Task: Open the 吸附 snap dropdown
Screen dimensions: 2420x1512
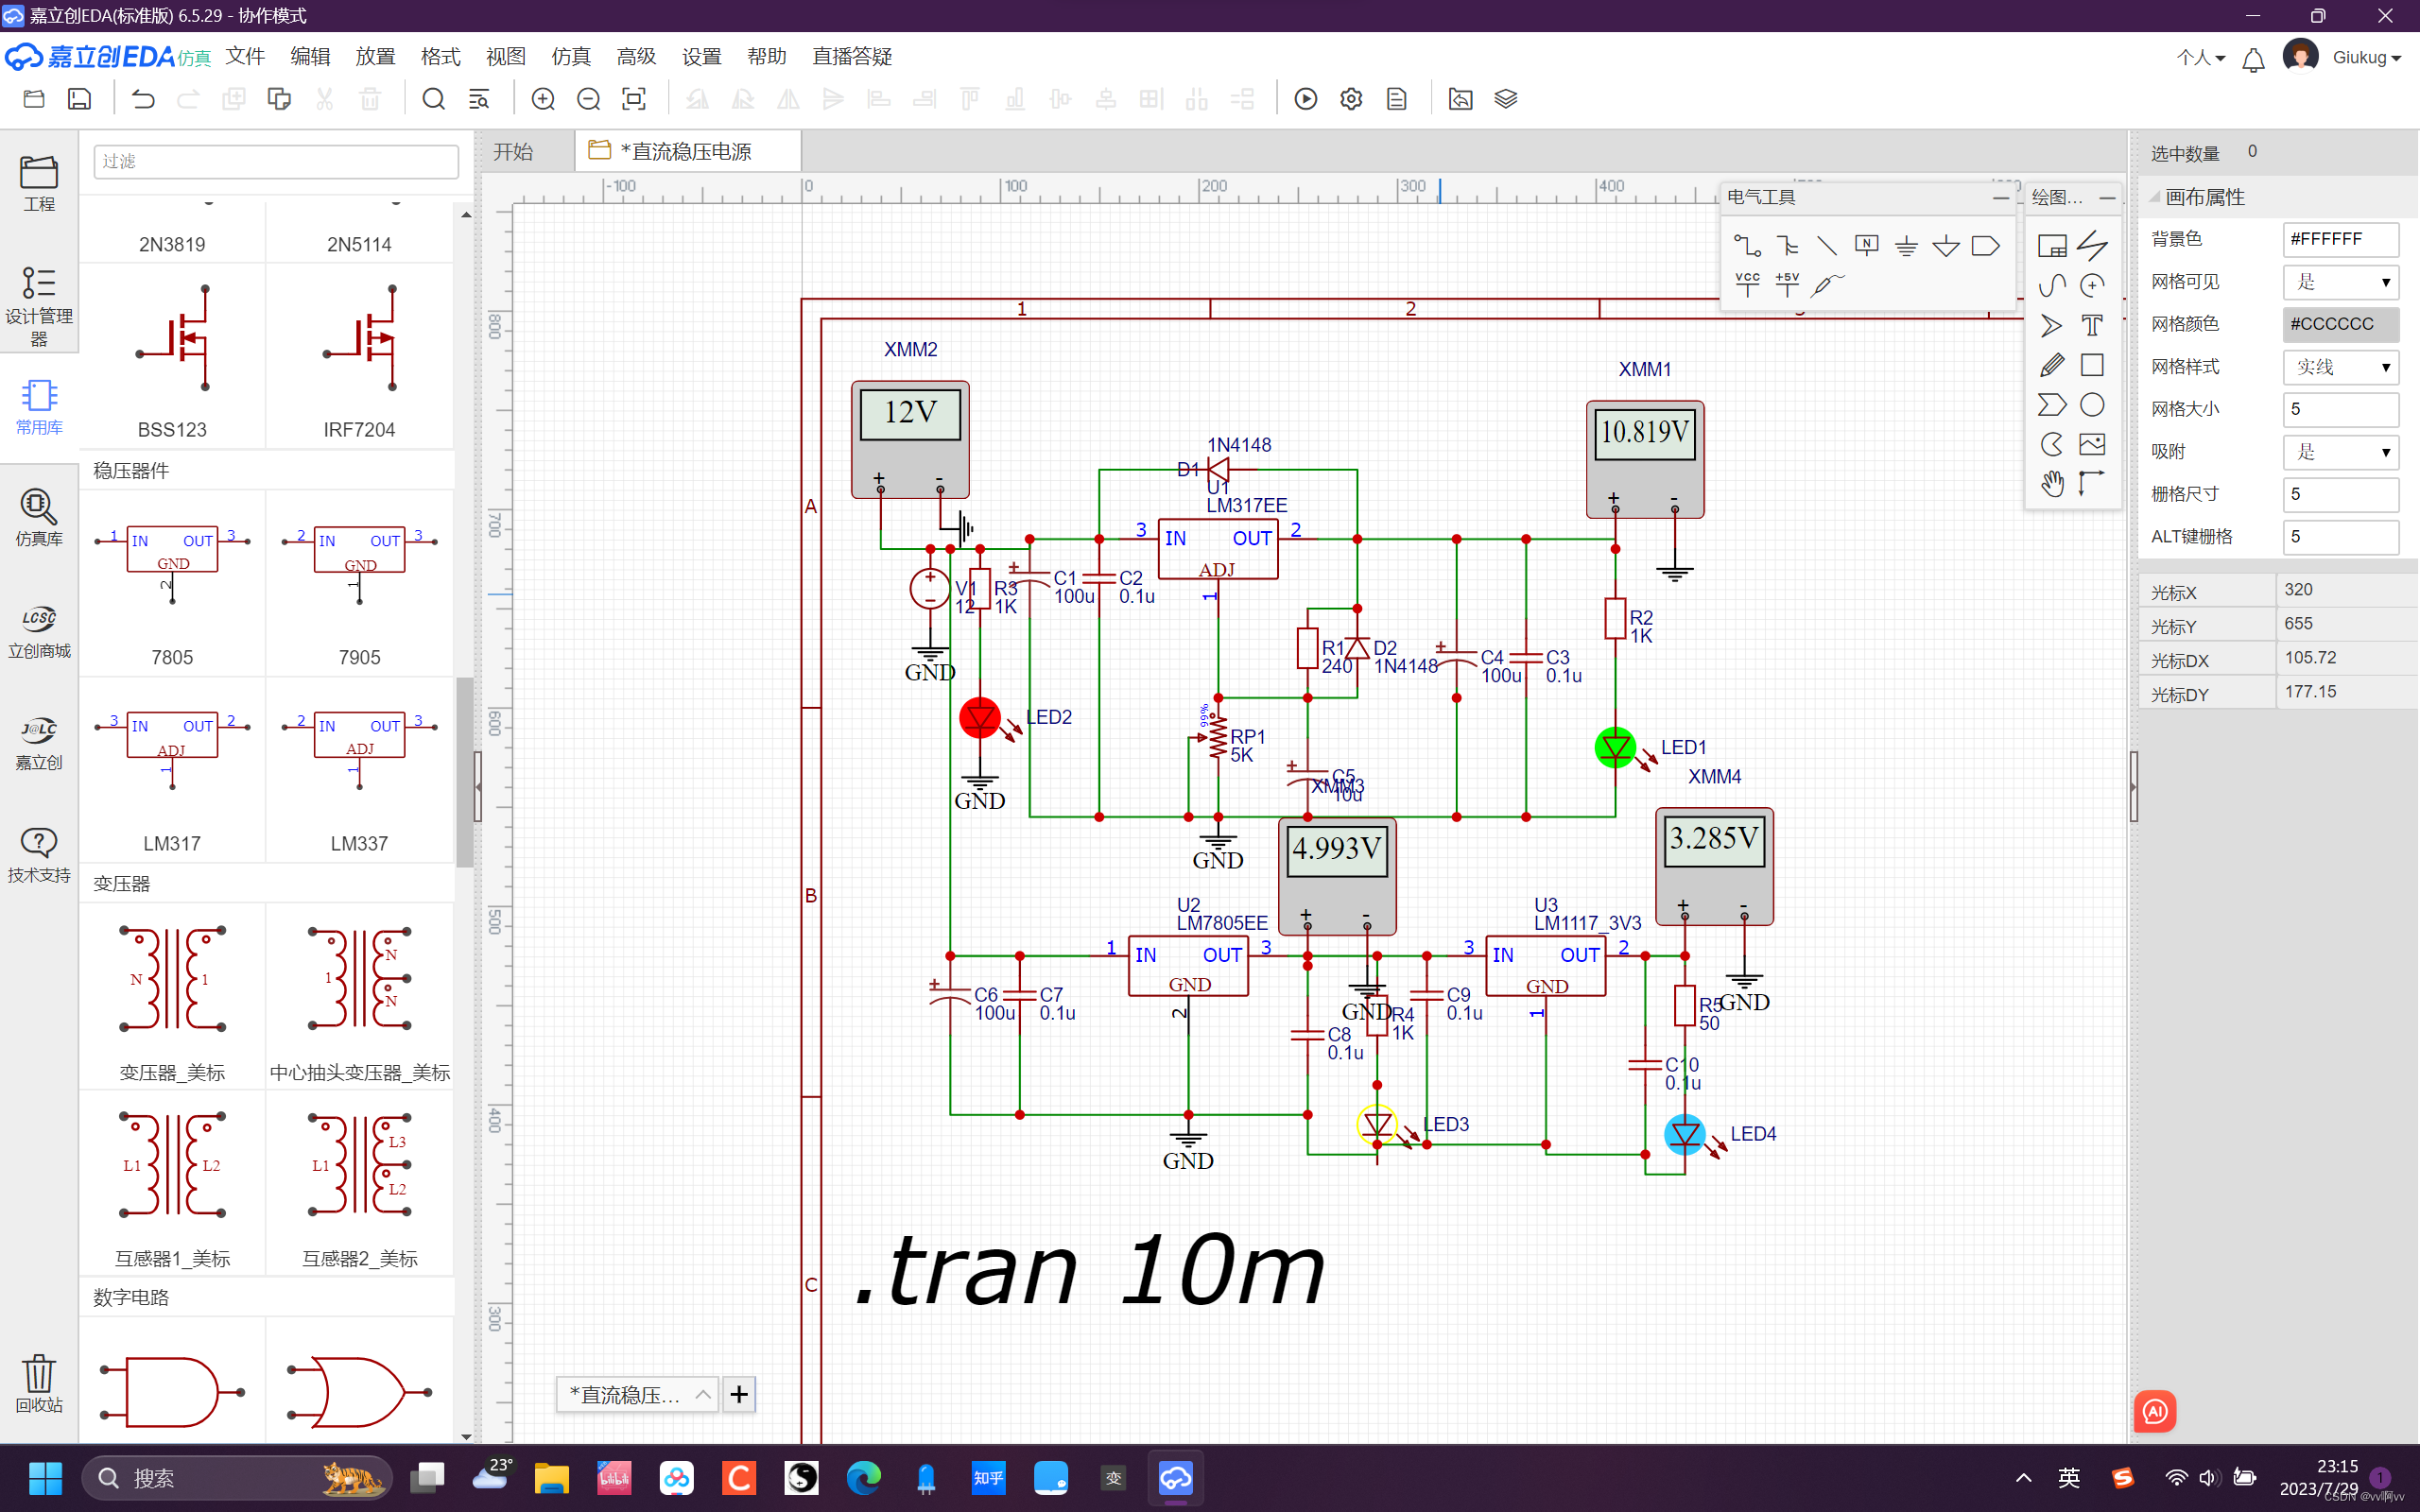Action: pyautogui.click(x=2340, y=452)
